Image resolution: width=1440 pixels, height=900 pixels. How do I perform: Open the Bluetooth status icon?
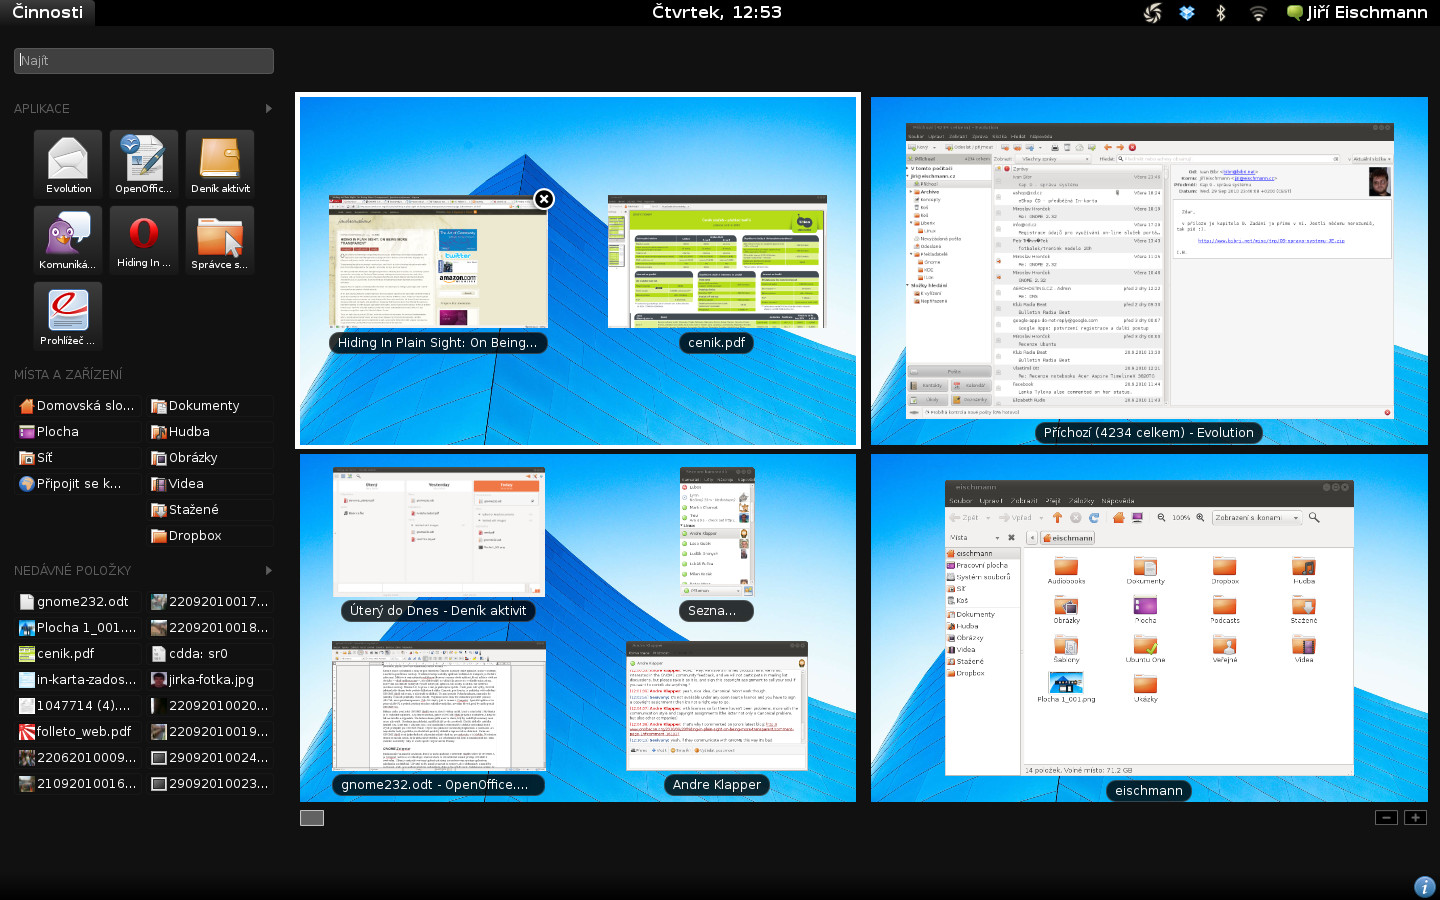click(1221, 13)
